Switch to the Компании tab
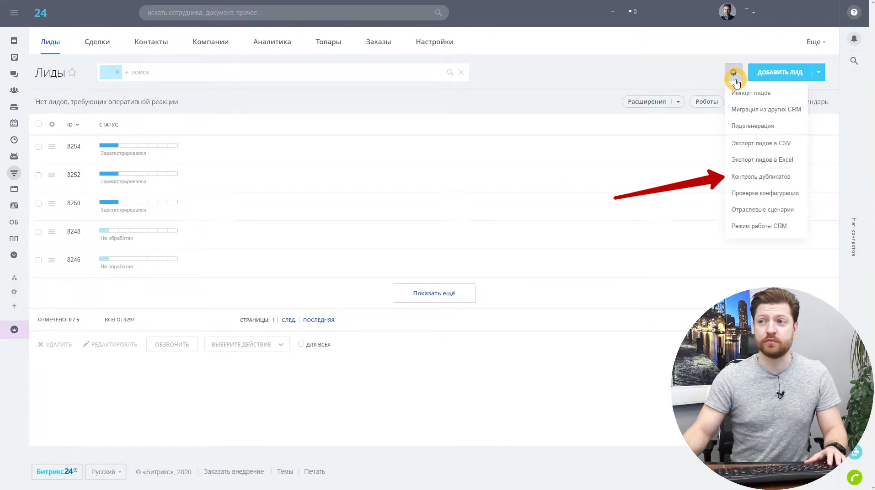The image size is (875, 490). (x=210, y=42)
